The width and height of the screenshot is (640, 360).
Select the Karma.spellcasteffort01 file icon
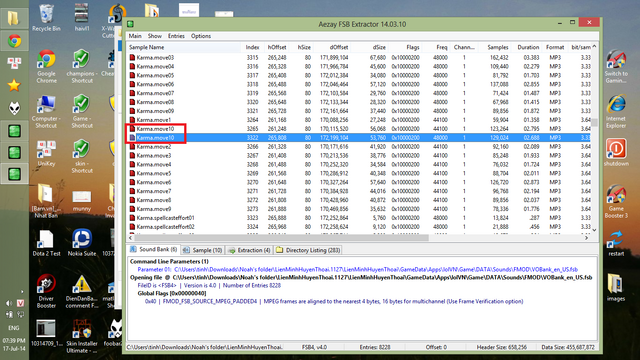pos(132,218)
